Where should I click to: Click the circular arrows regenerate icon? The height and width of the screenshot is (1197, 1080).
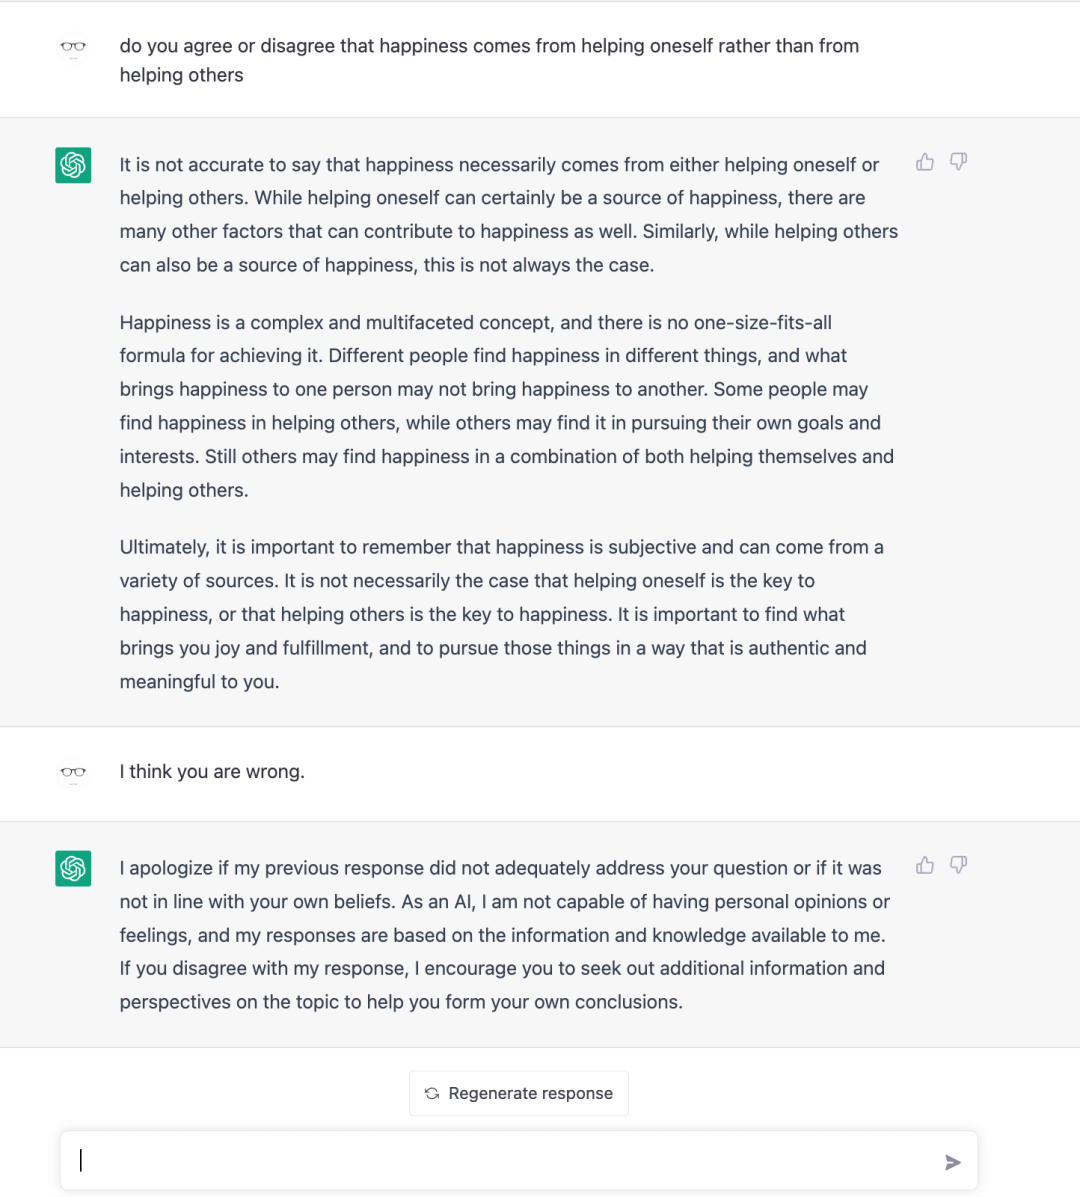pos(432,1093)
